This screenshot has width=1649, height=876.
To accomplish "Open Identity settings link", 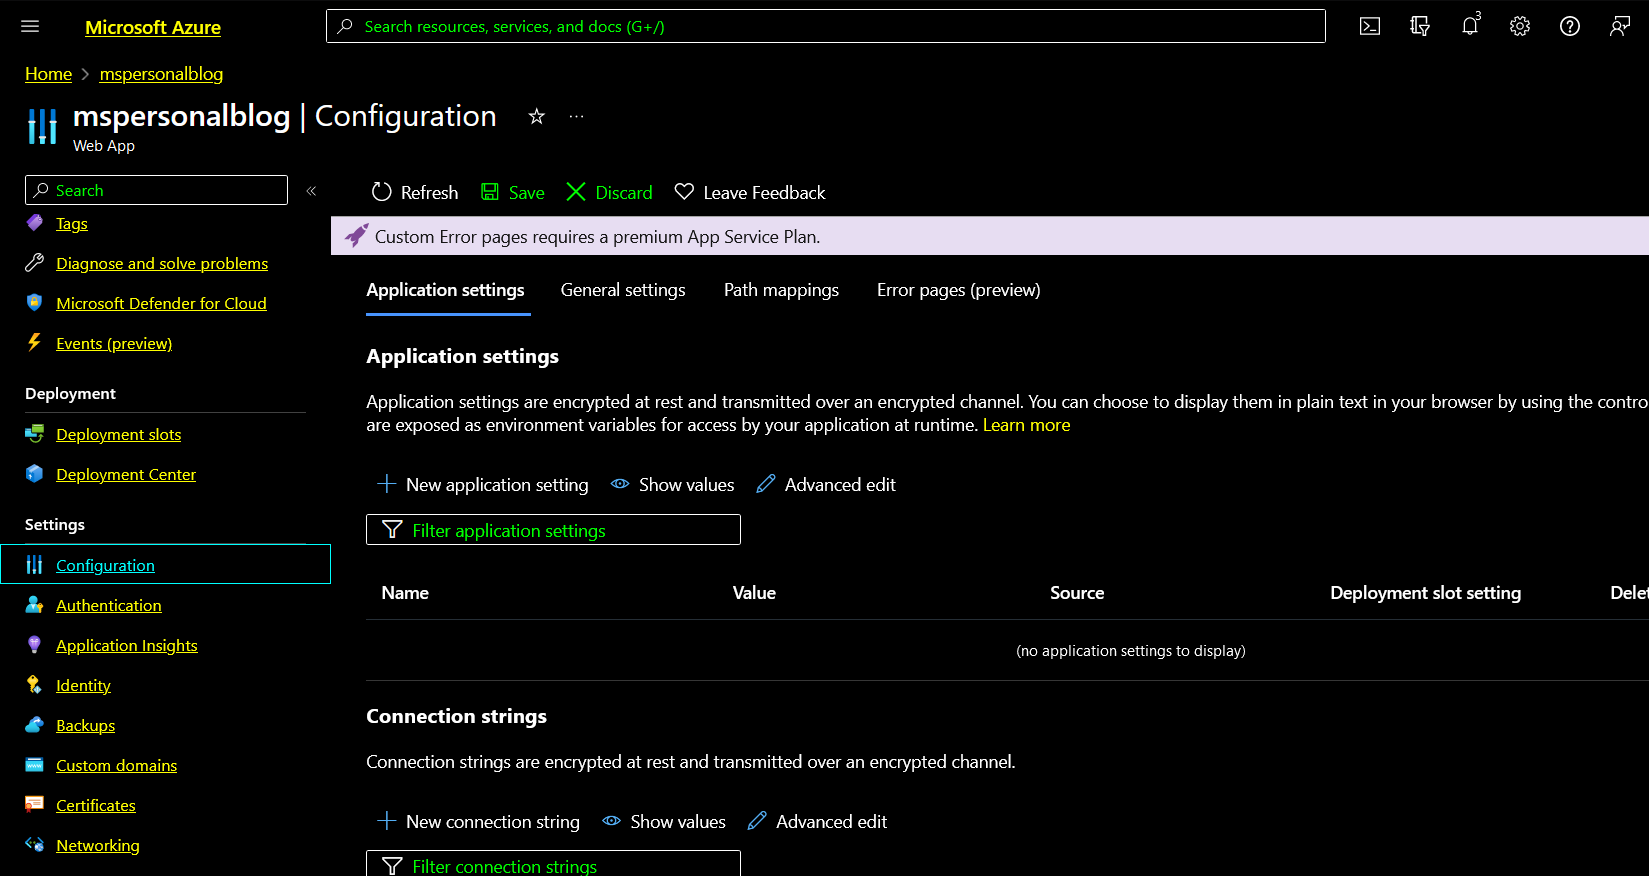I will (x=83, y=685).
